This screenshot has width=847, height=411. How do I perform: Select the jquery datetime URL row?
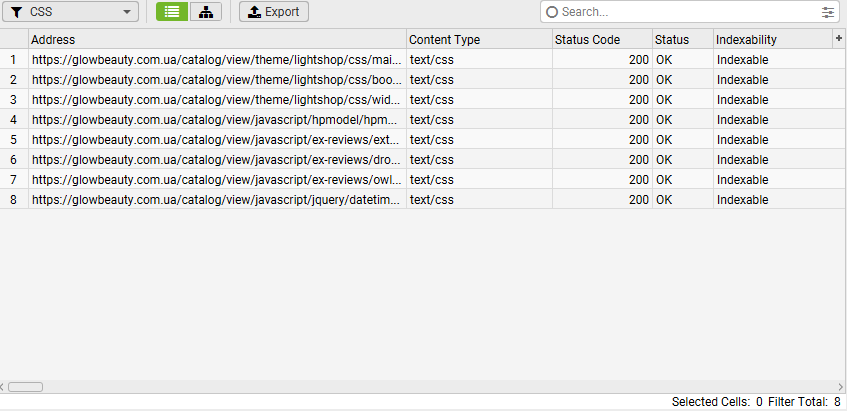216,199
